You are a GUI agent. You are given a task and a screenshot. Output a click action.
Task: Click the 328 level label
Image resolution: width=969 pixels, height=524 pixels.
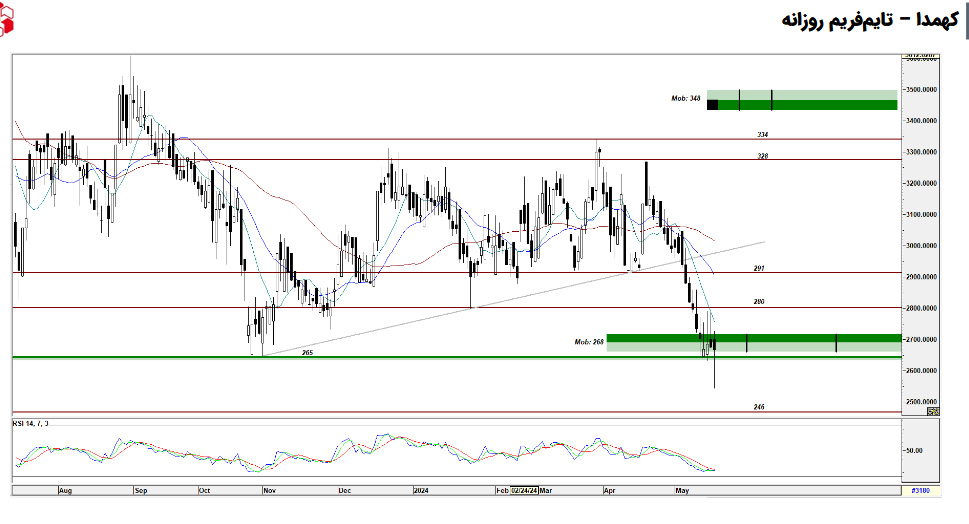762,156
